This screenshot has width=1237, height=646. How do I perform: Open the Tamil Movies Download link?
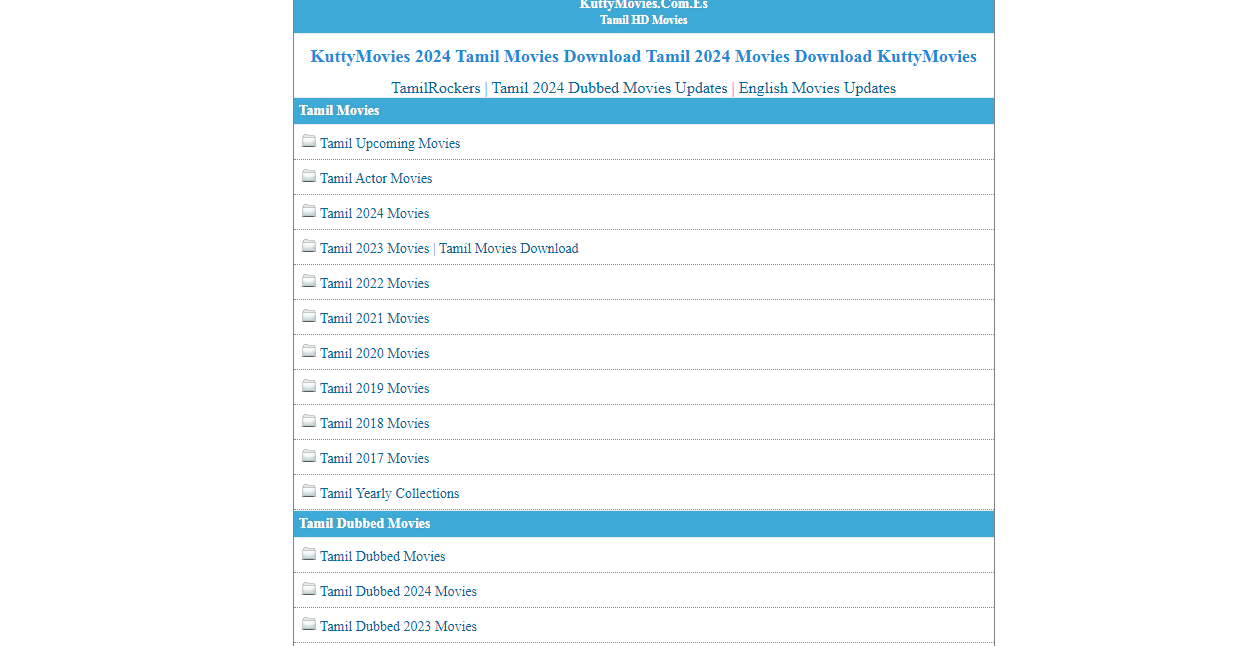point(509,248)
